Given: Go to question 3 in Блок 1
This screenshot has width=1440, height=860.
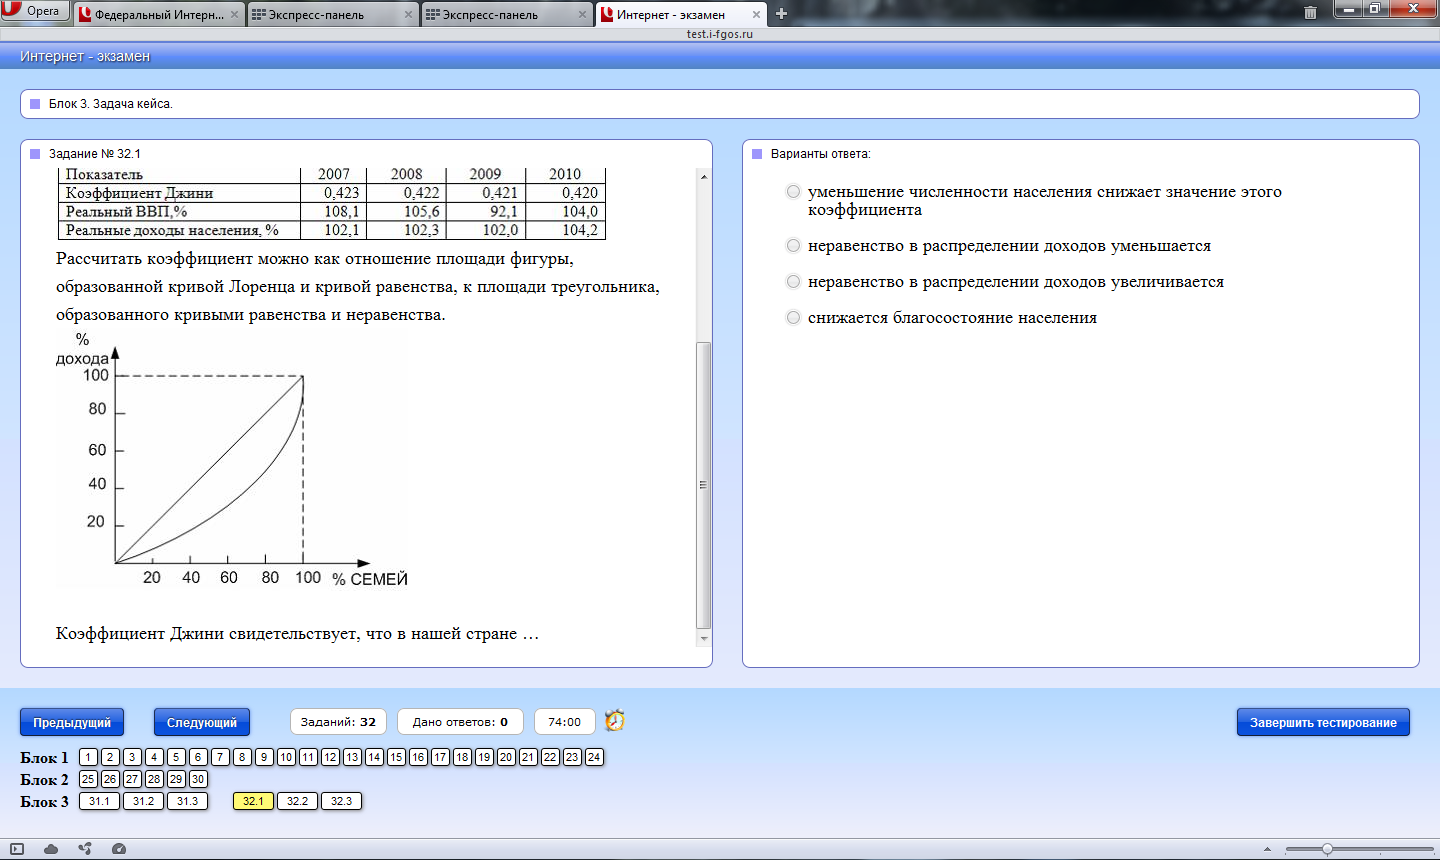Looking at the screenshot, I should (x=132, y=757).
